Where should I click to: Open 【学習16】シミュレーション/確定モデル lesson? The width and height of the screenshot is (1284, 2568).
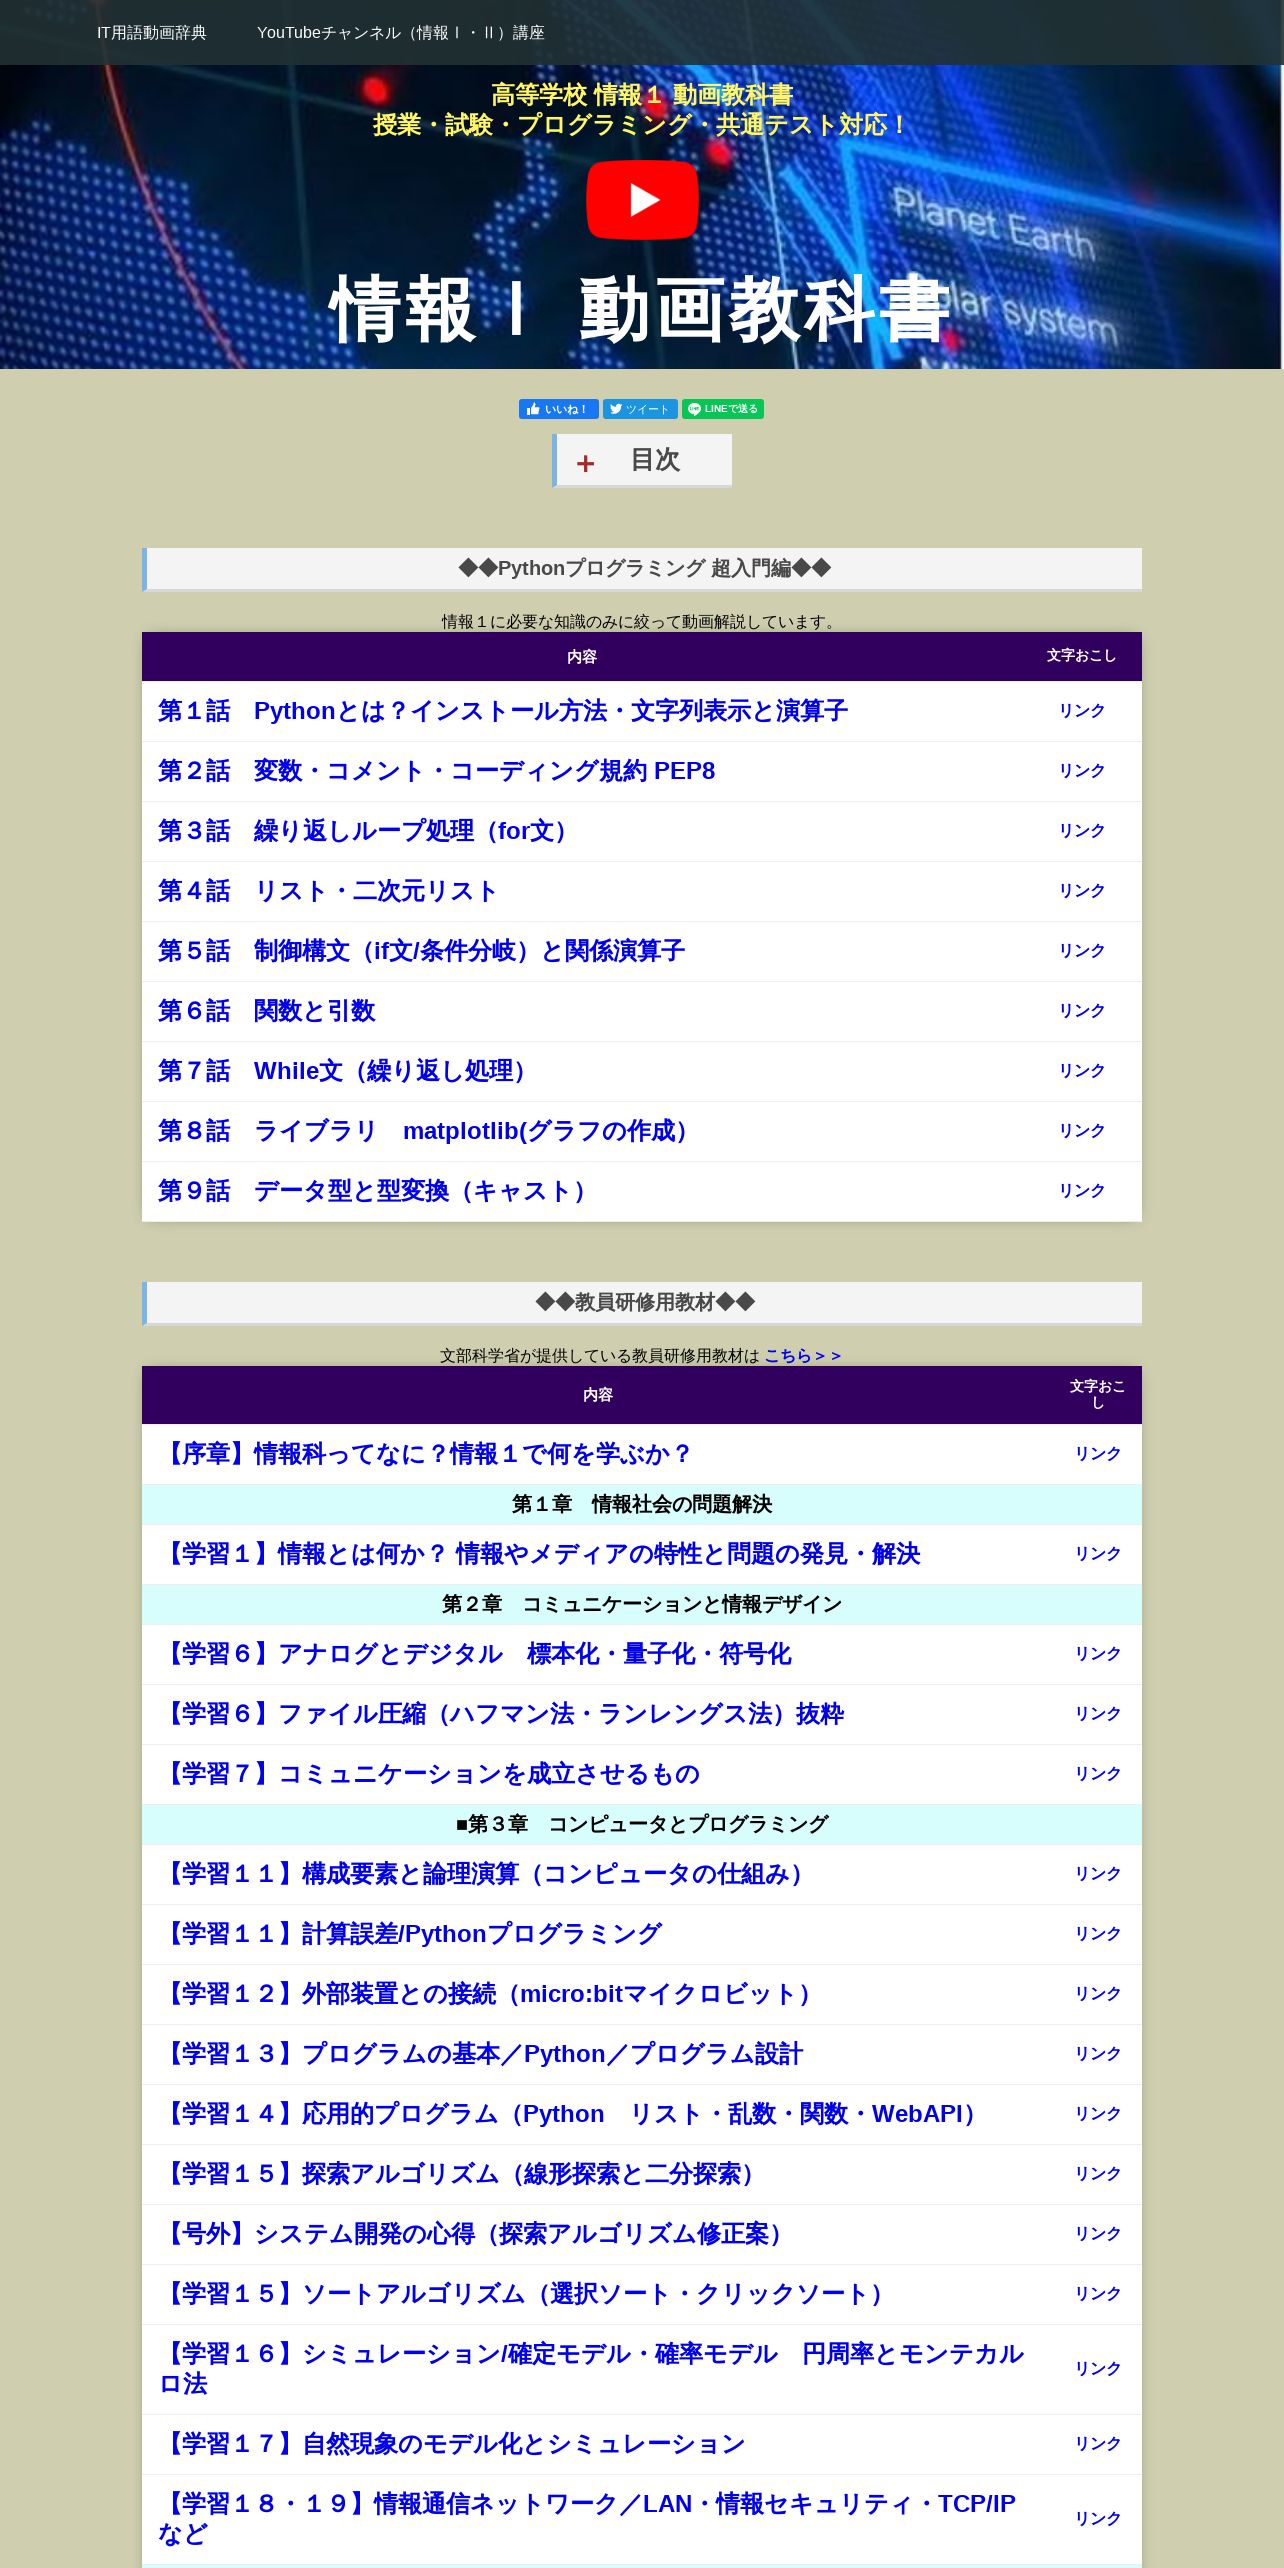(x=591, y=2369)
